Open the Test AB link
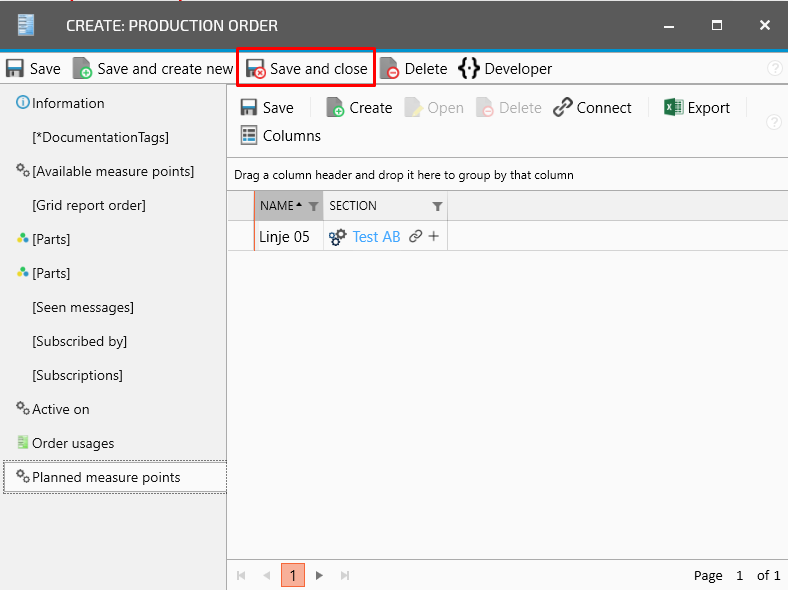The width and height of the screenshot is (788, 590). (x=376, y=237)
